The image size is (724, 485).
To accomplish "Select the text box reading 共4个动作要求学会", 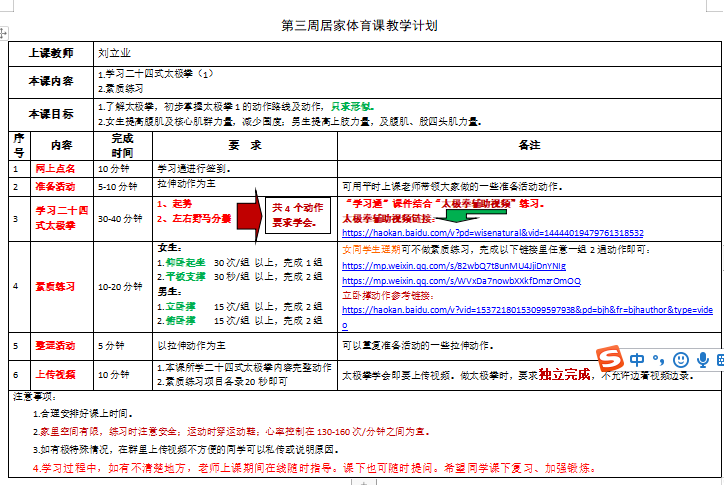I will [298, 211].
